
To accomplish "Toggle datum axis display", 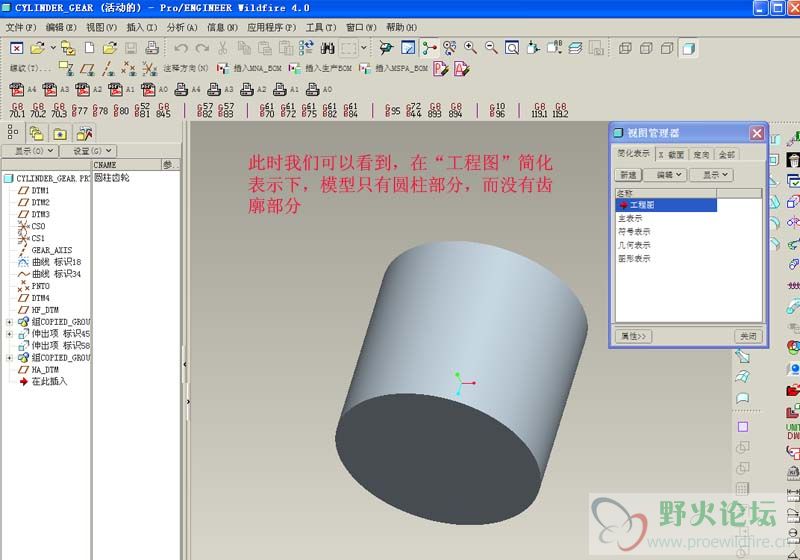I will (108, 68).
